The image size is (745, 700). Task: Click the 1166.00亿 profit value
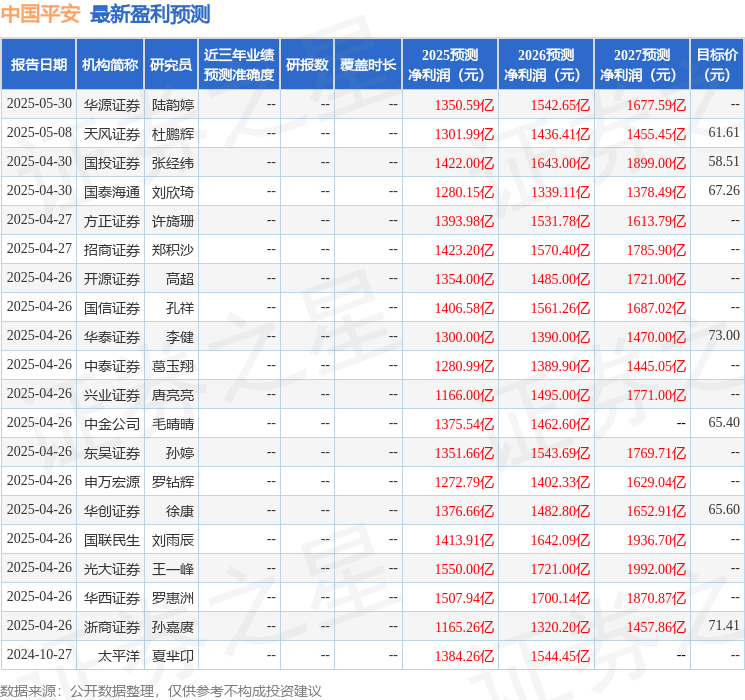coord(464,395)
